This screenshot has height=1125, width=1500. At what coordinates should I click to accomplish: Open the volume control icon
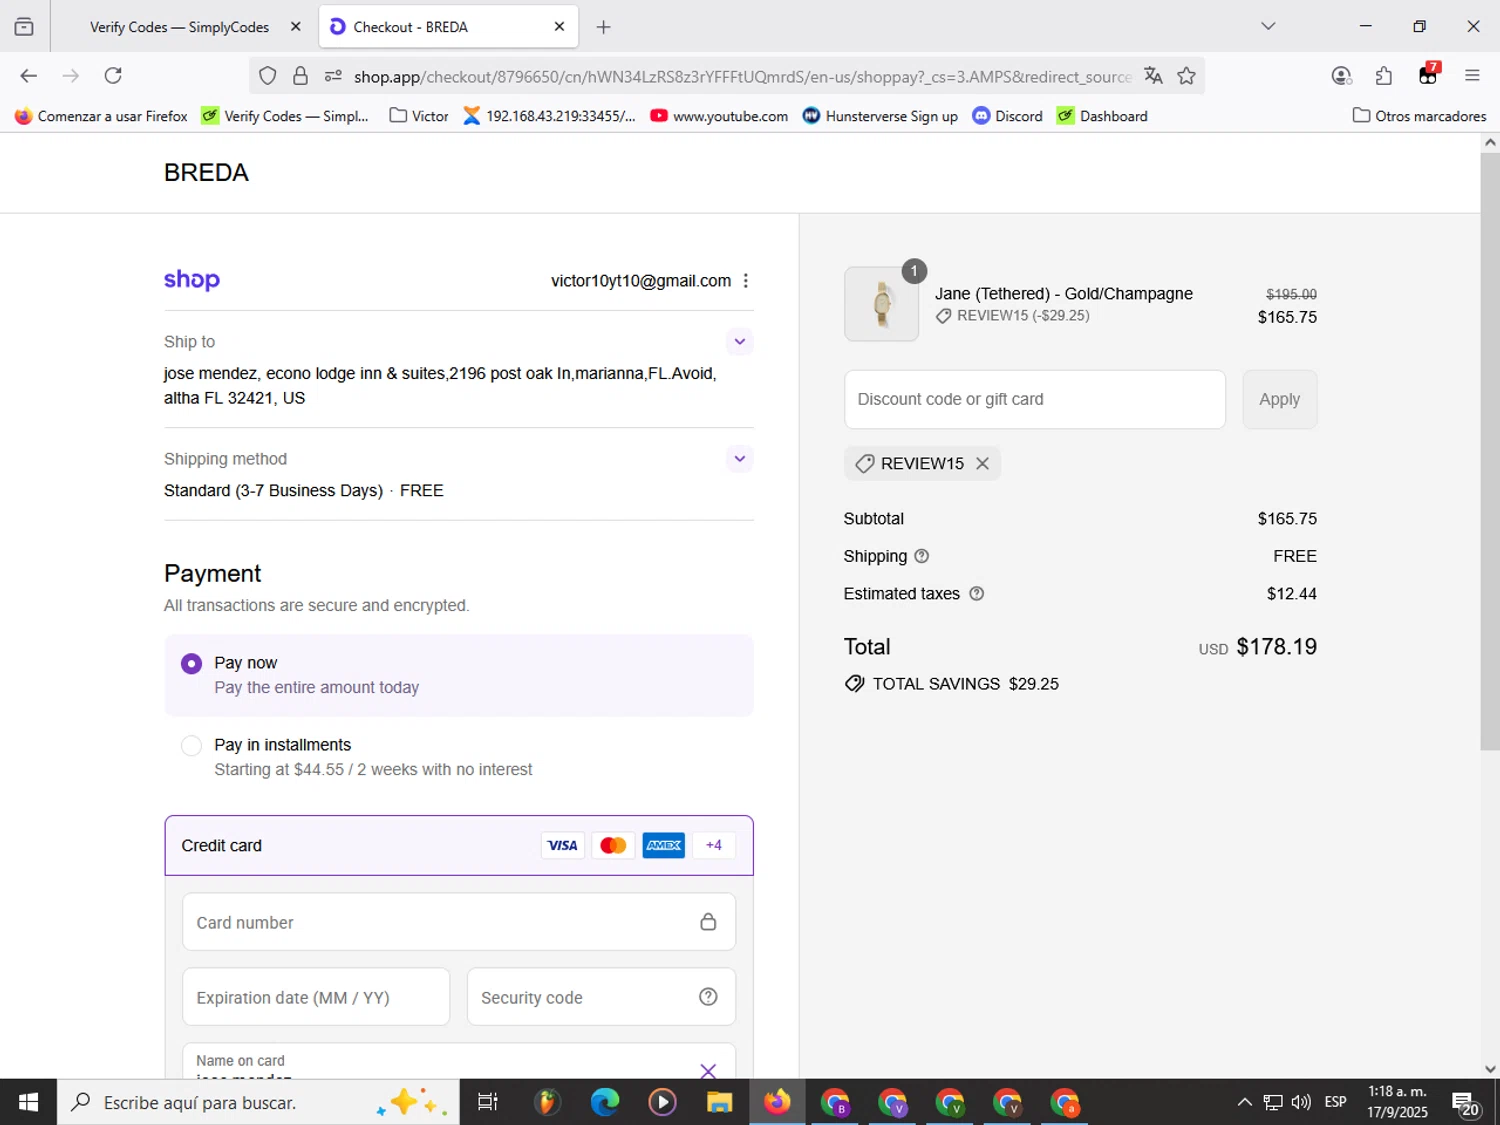[1301, 1102]
